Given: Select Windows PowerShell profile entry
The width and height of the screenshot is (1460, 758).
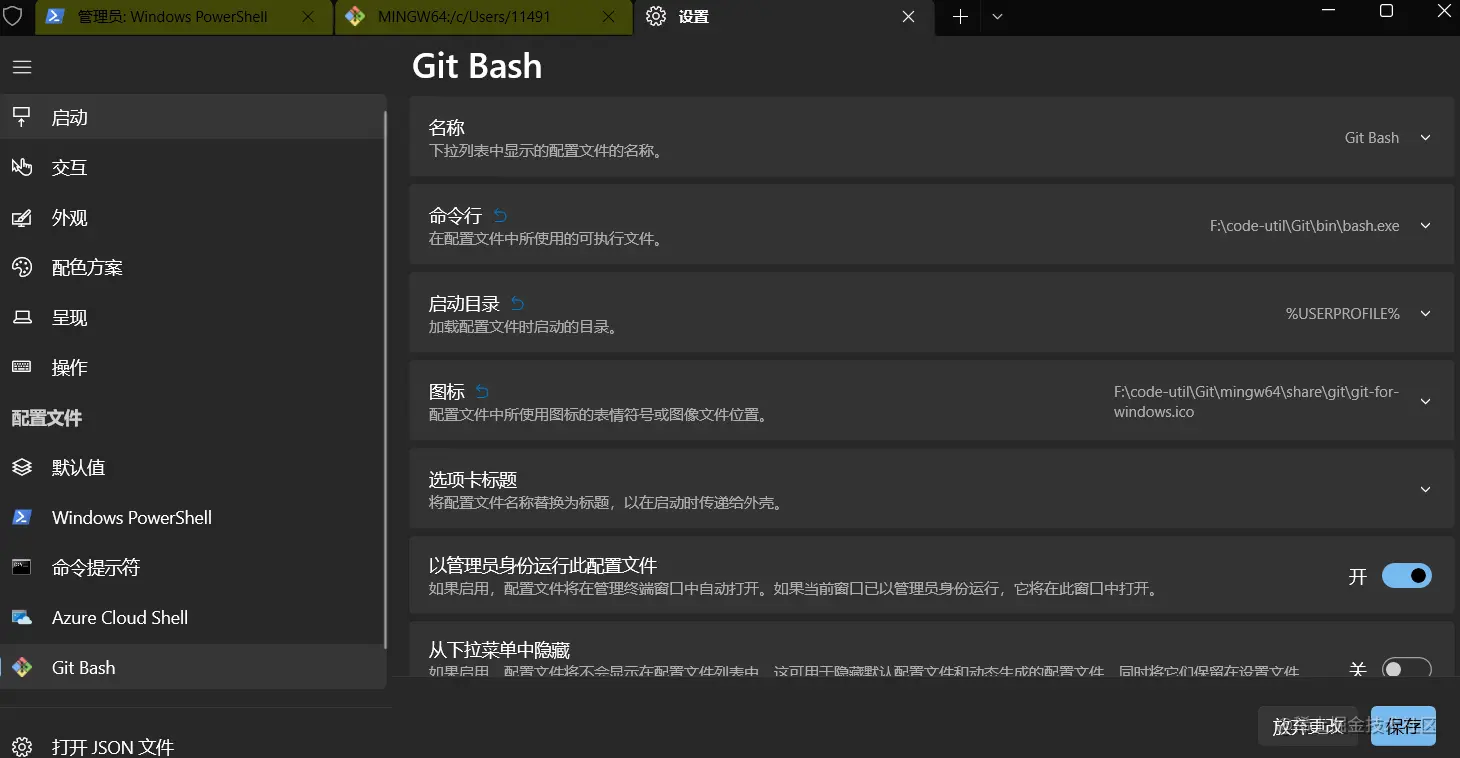Looking at the screenshot, I should [193, 517].
